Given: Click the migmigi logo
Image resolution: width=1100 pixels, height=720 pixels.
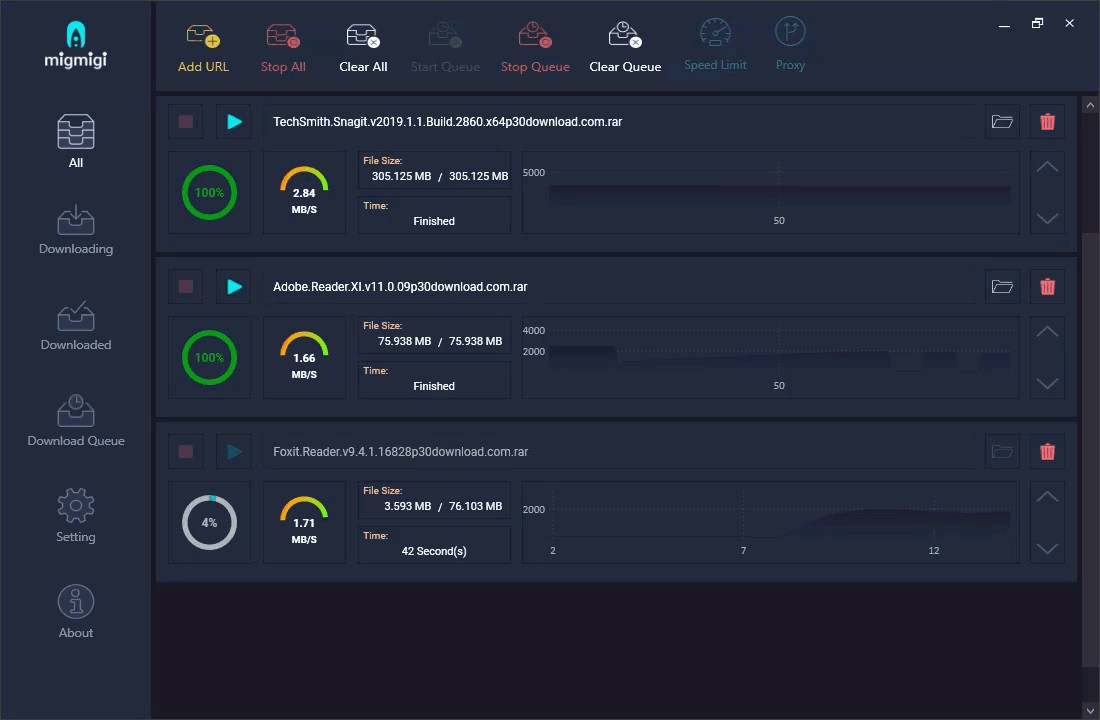Looking at the screenshot, I should (76, 44).
